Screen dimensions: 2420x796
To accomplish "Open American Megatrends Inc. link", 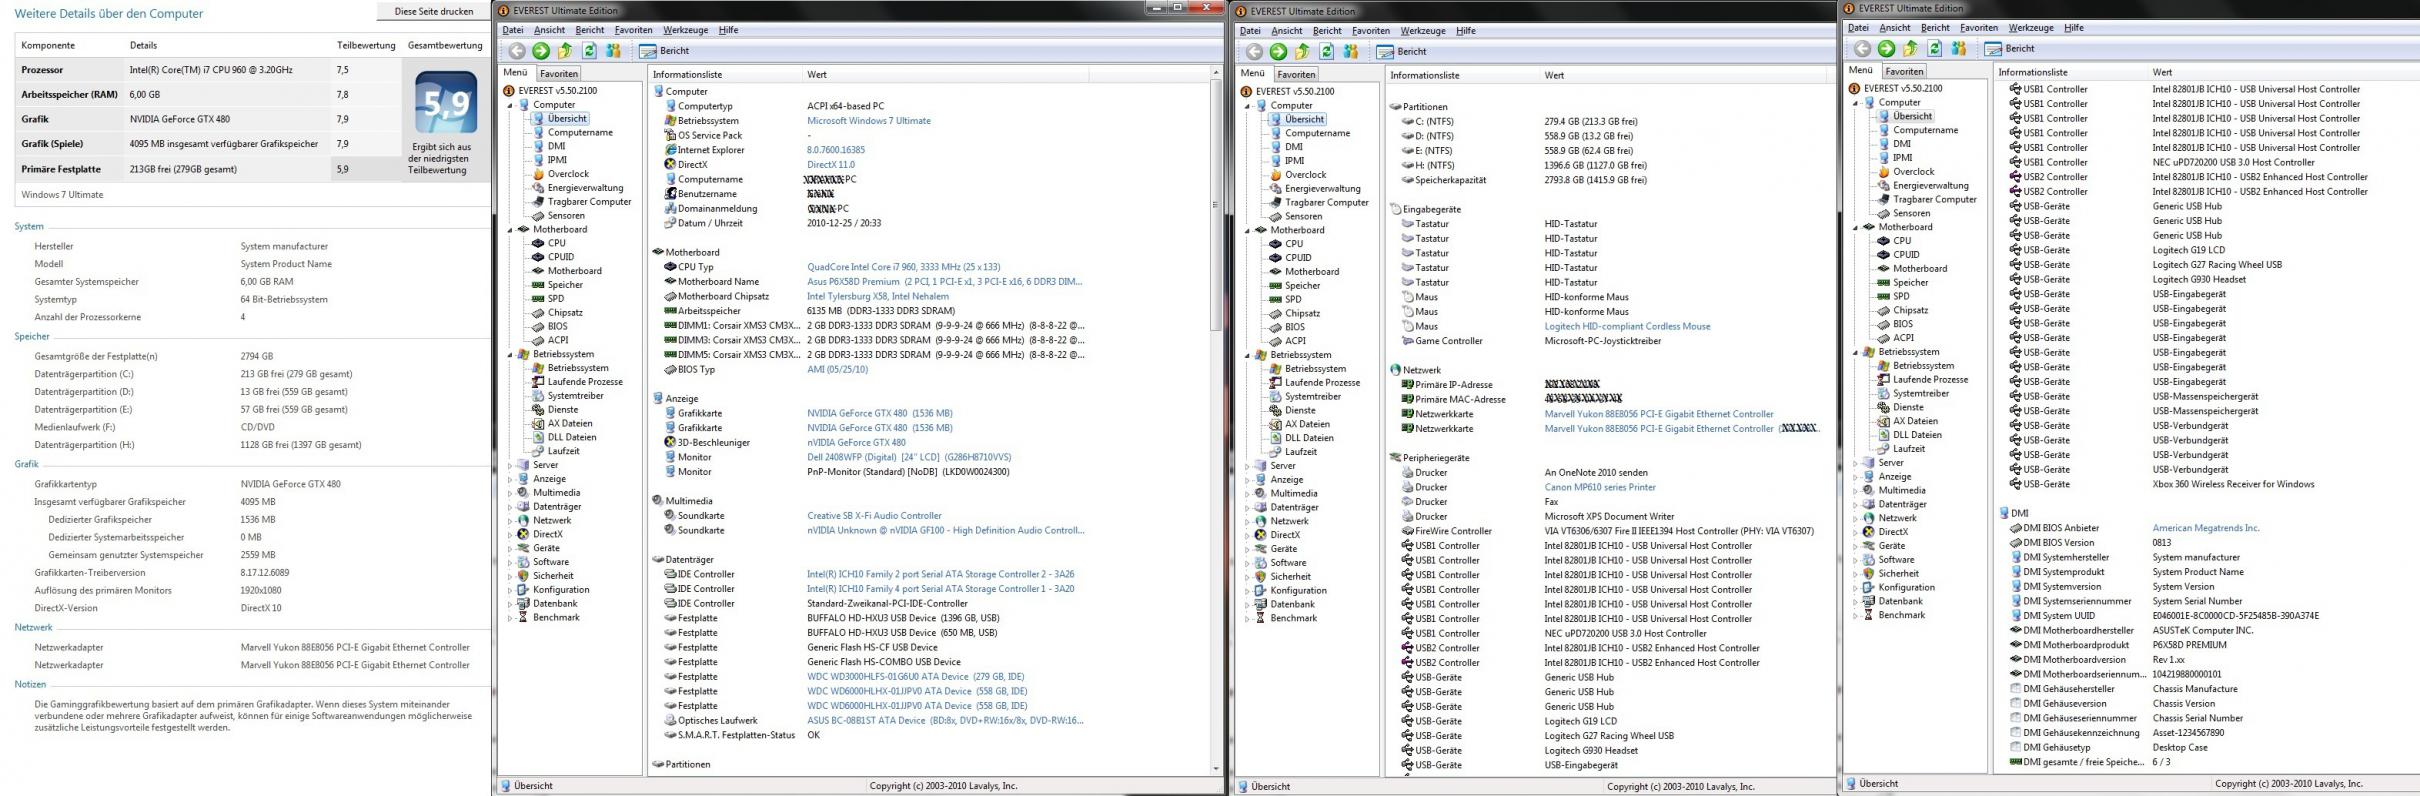I will 2206,528.
